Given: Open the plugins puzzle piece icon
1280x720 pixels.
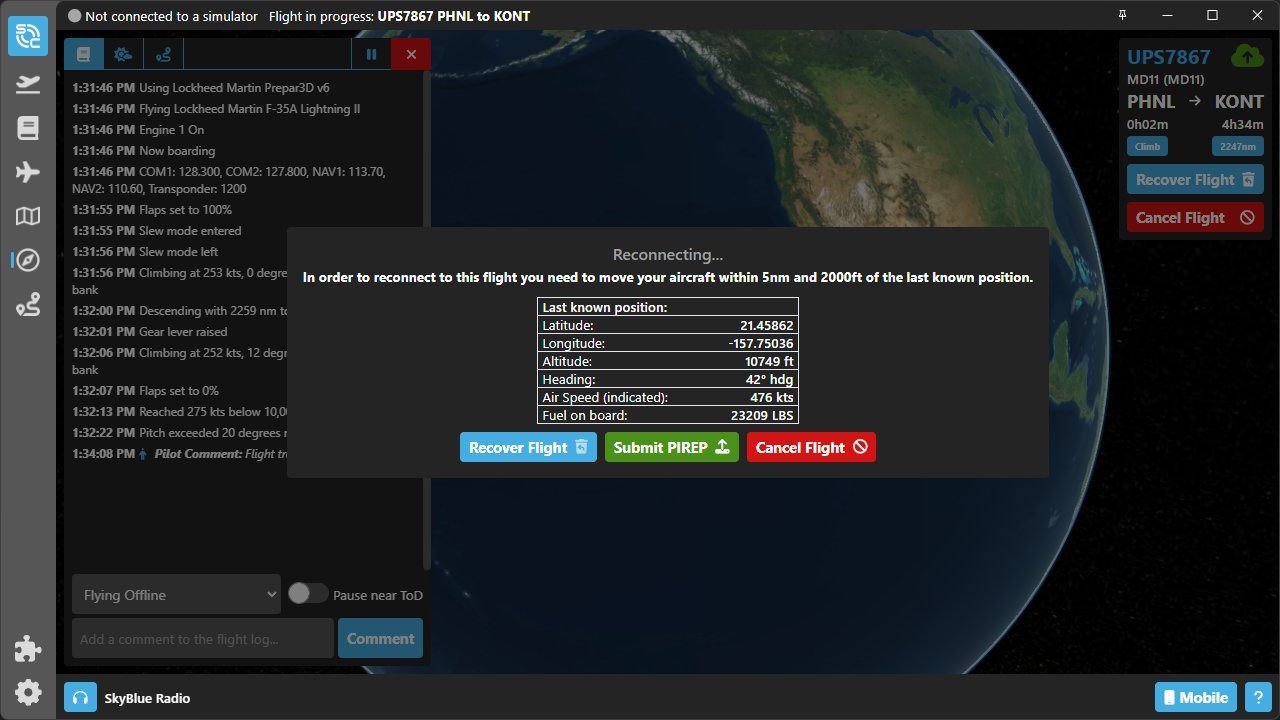Looking at the screenshot, I should (x=28, y=649).
